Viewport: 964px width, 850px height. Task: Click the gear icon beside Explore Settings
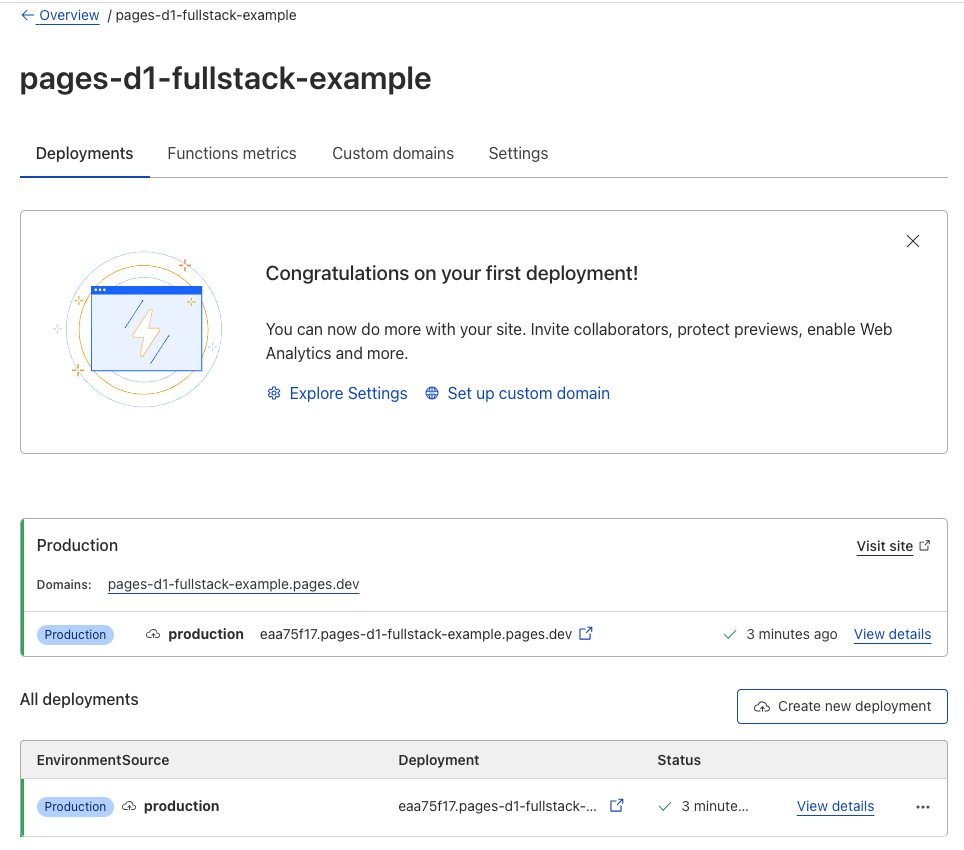click(x=274, y=394)
